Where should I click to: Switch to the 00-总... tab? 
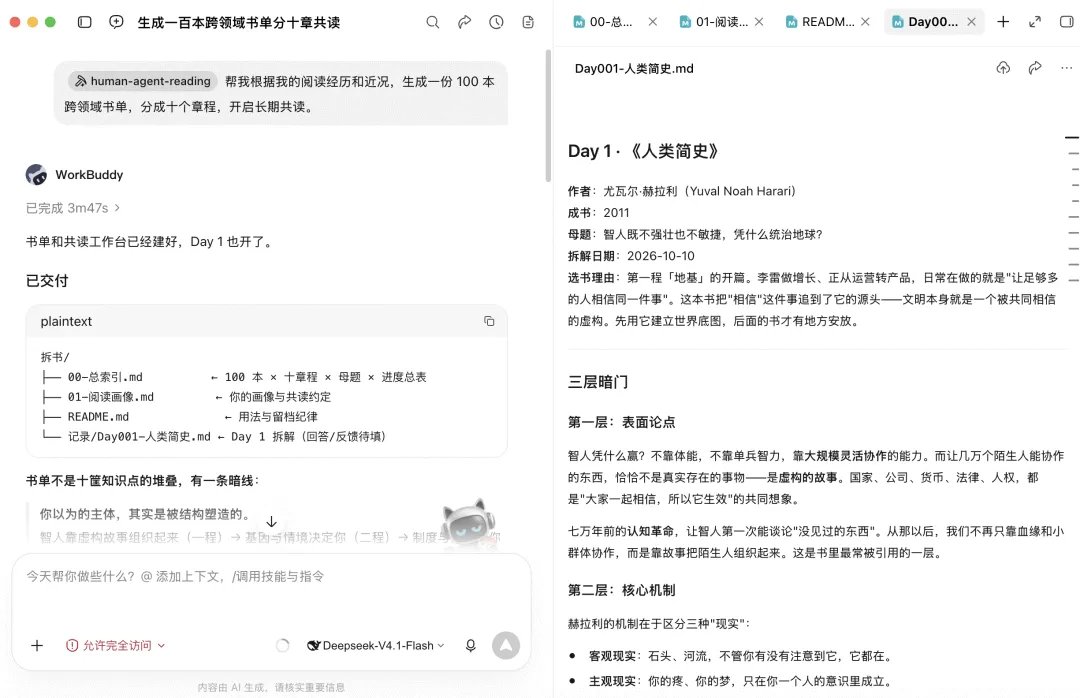[x=603, y=22]
